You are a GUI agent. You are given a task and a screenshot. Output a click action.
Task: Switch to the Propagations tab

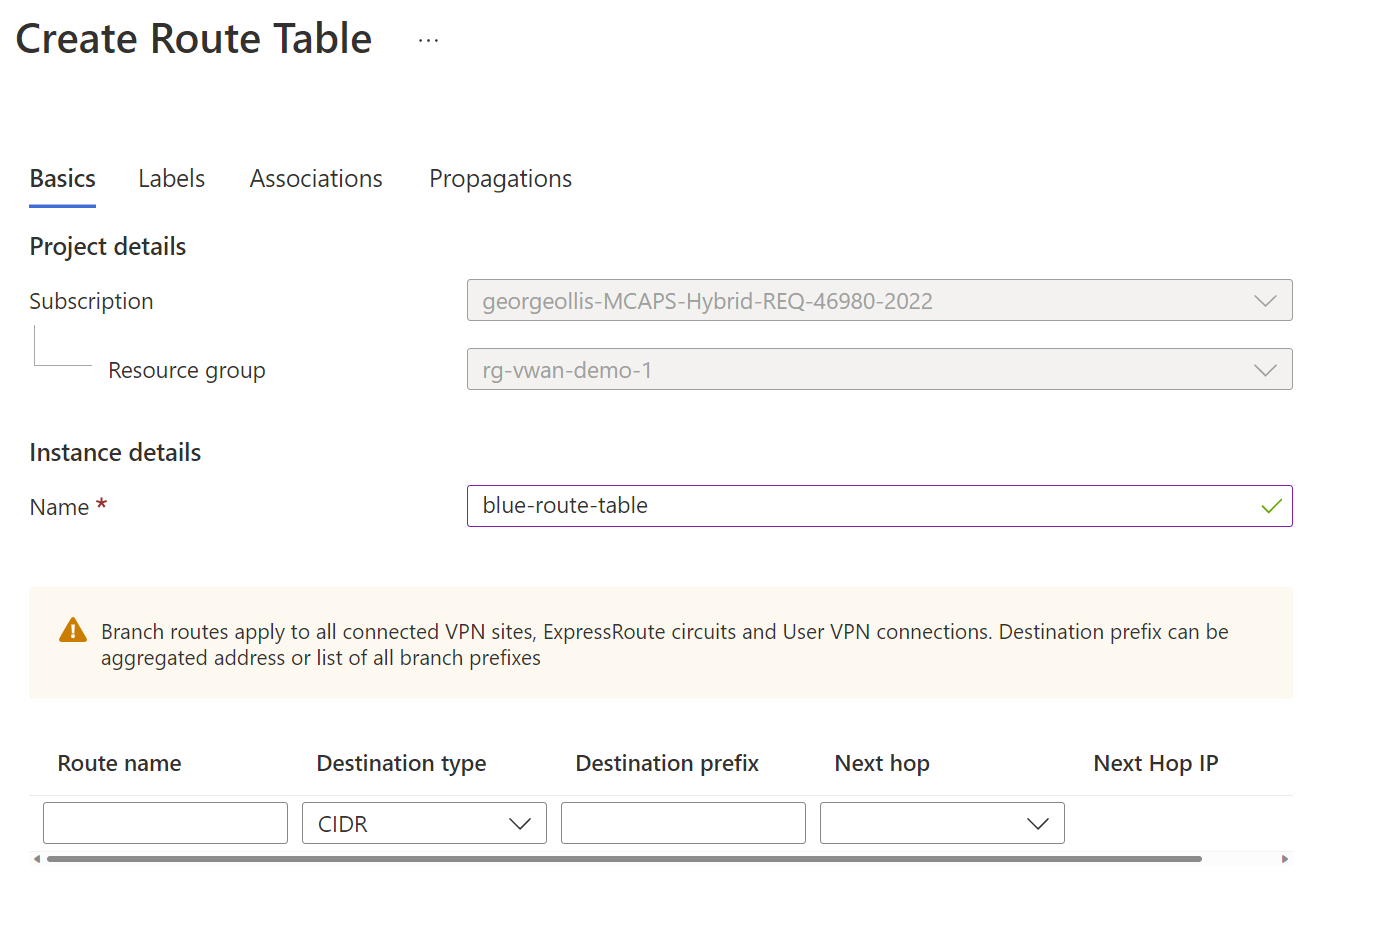pyautogui.click(x=500, y=178)
